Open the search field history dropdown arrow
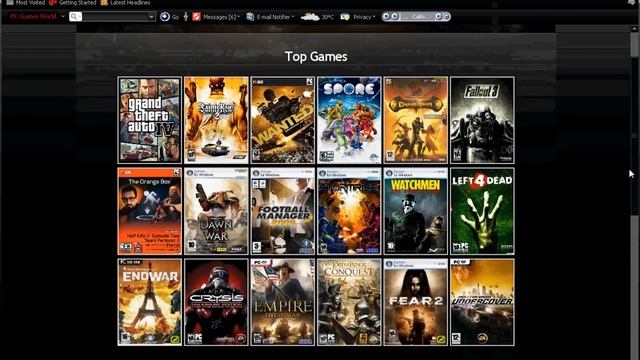The image size is (640, 360). [x=151, y=17]
